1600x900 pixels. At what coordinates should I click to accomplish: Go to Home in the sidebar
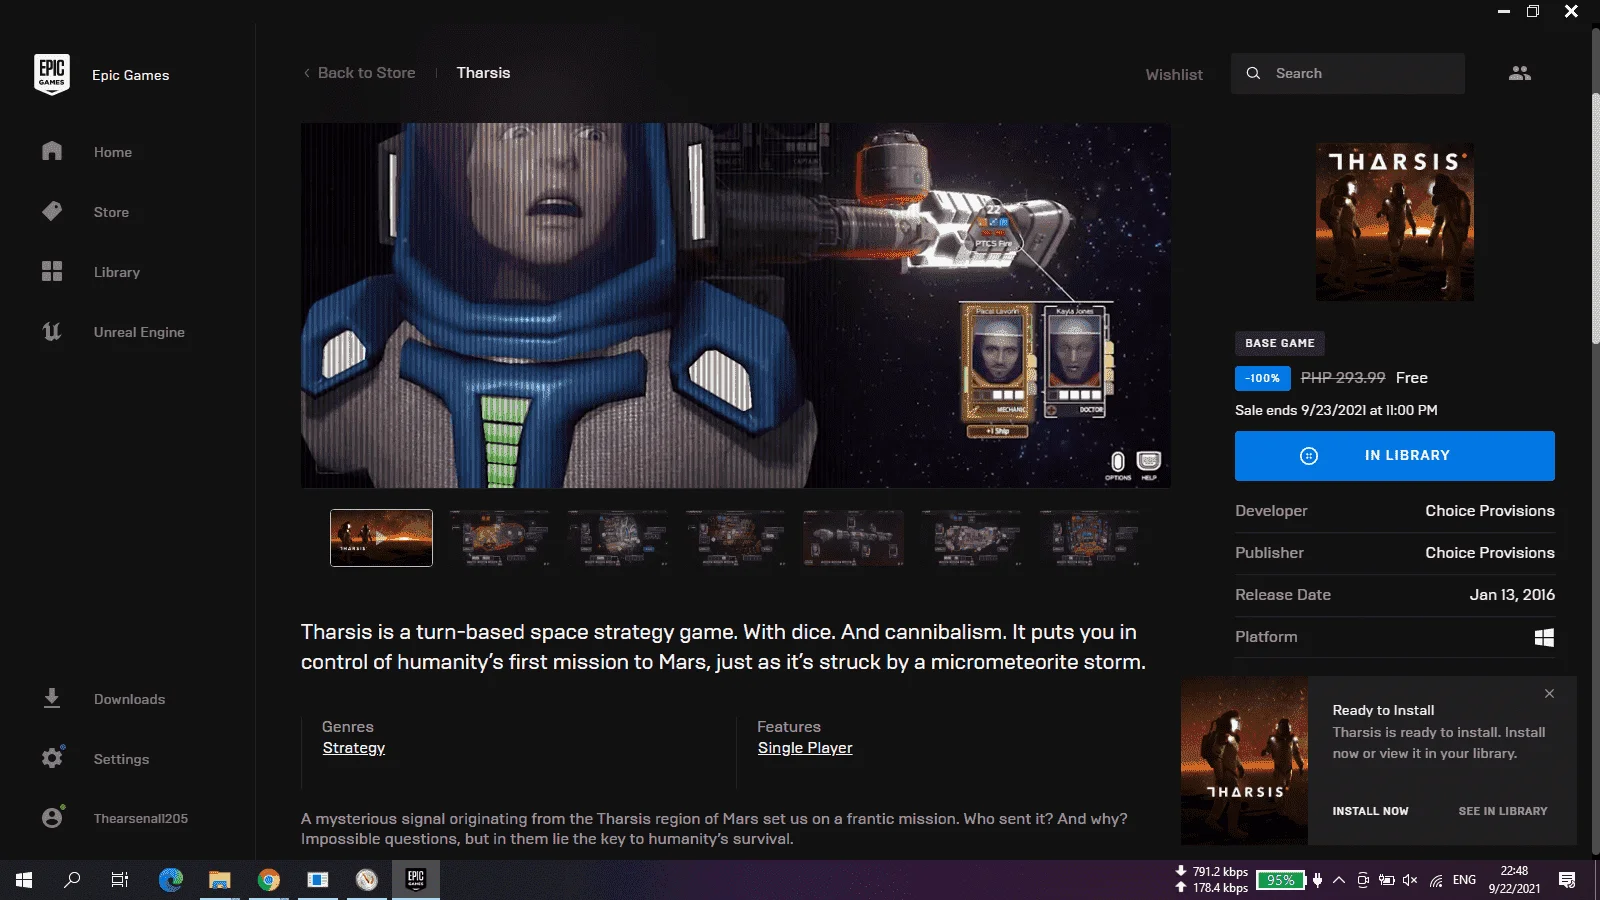point(112,152)
